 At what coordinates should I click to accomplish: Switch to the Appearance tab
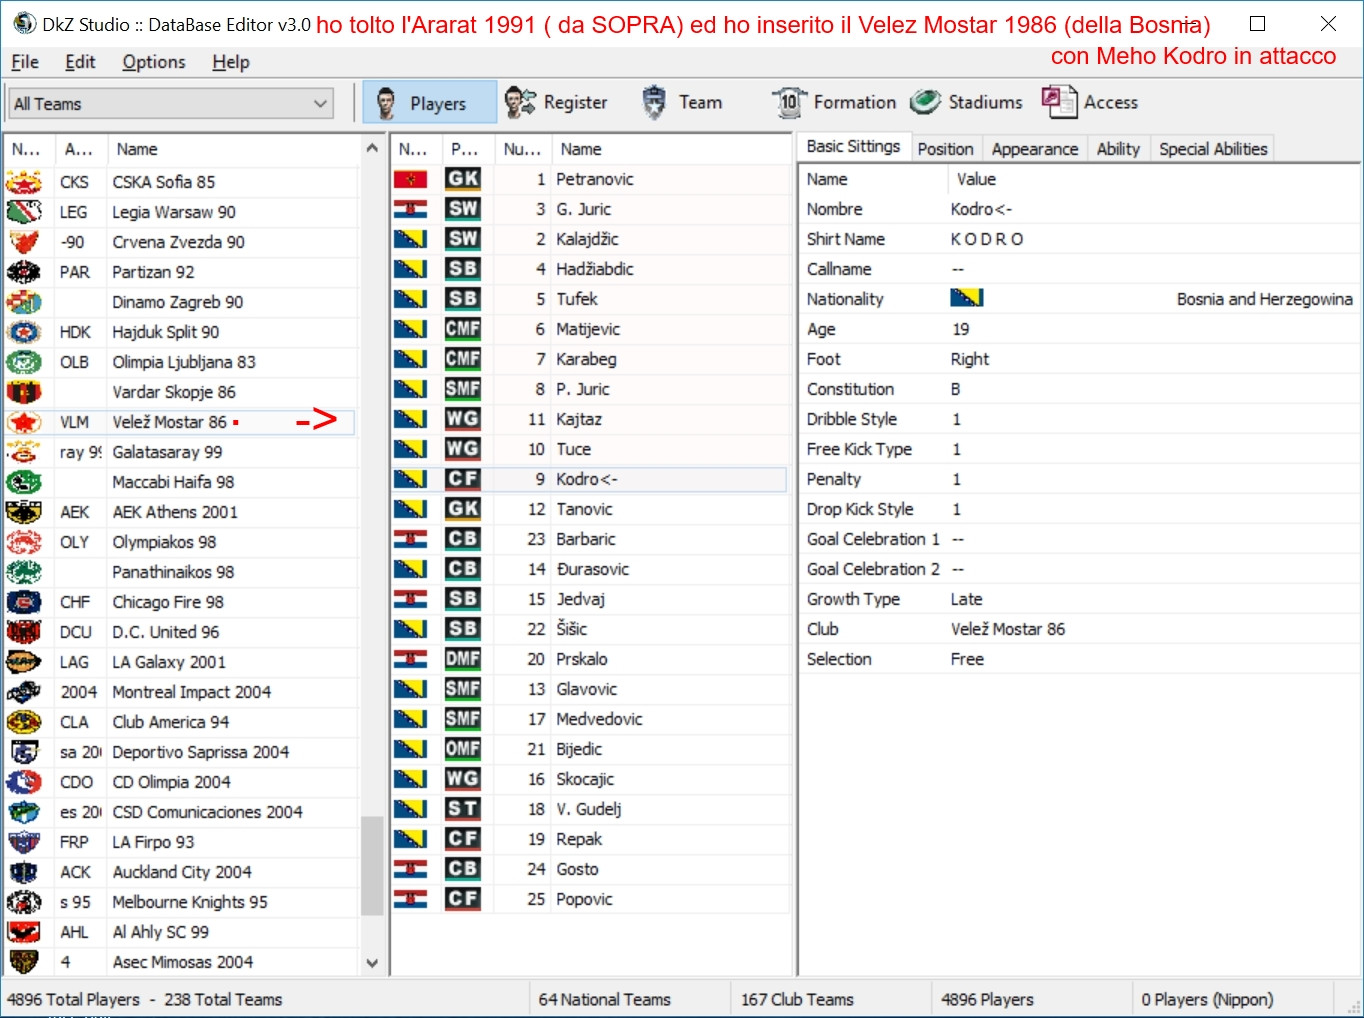pyautogui.click(x=1035, y=149)
